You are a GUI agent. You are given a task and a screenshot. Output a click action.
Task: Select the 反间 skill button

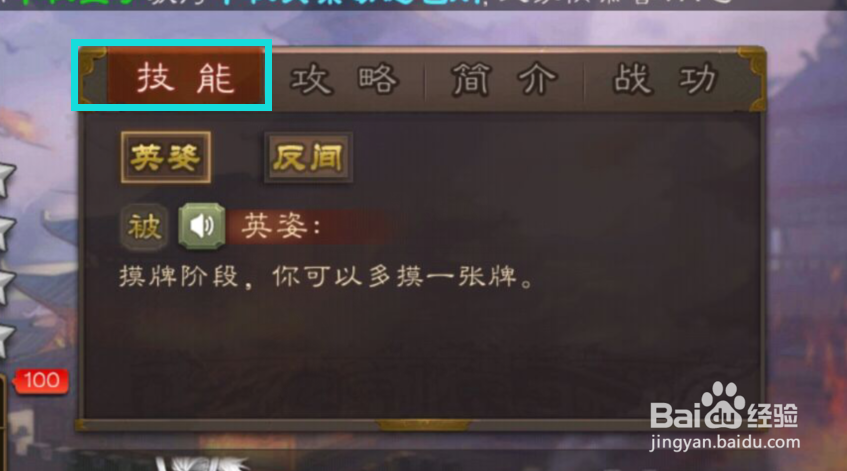click(308, 157)
